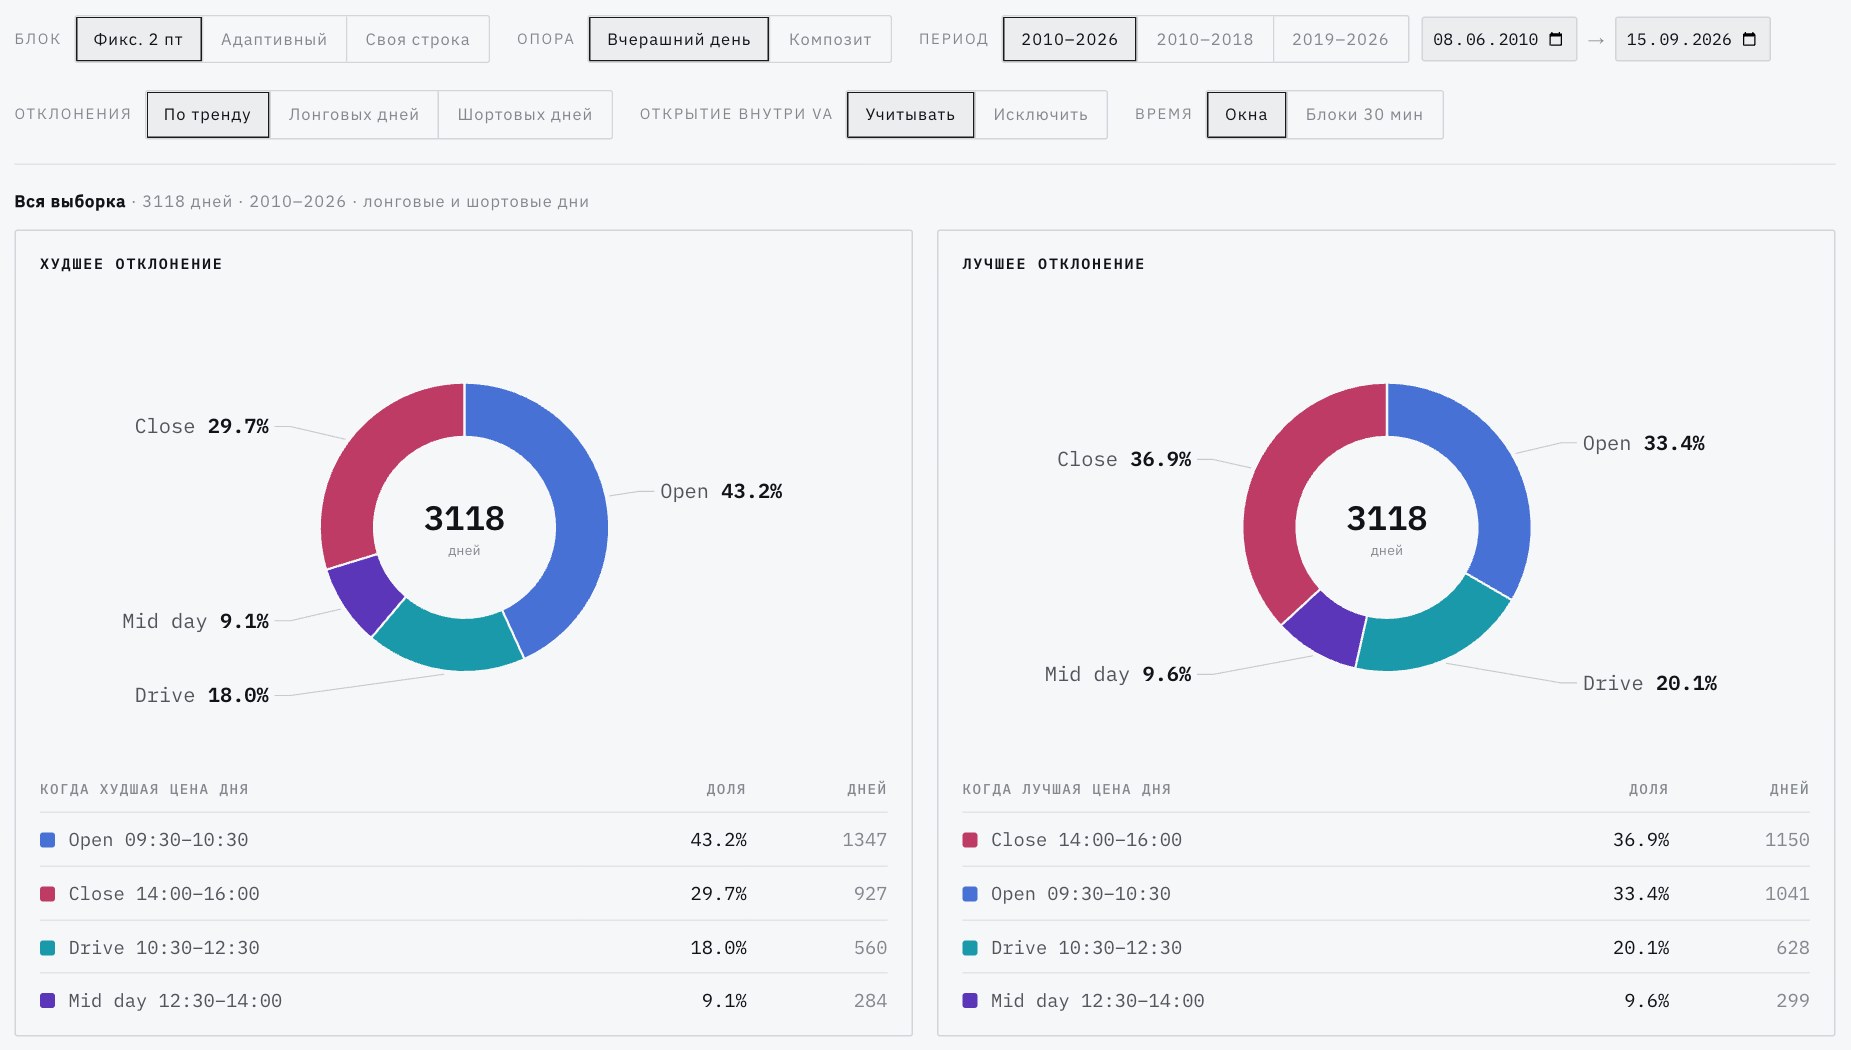1851x1050 pixels.
Task: Select period 2010–2026
Action: (1069, 39)
